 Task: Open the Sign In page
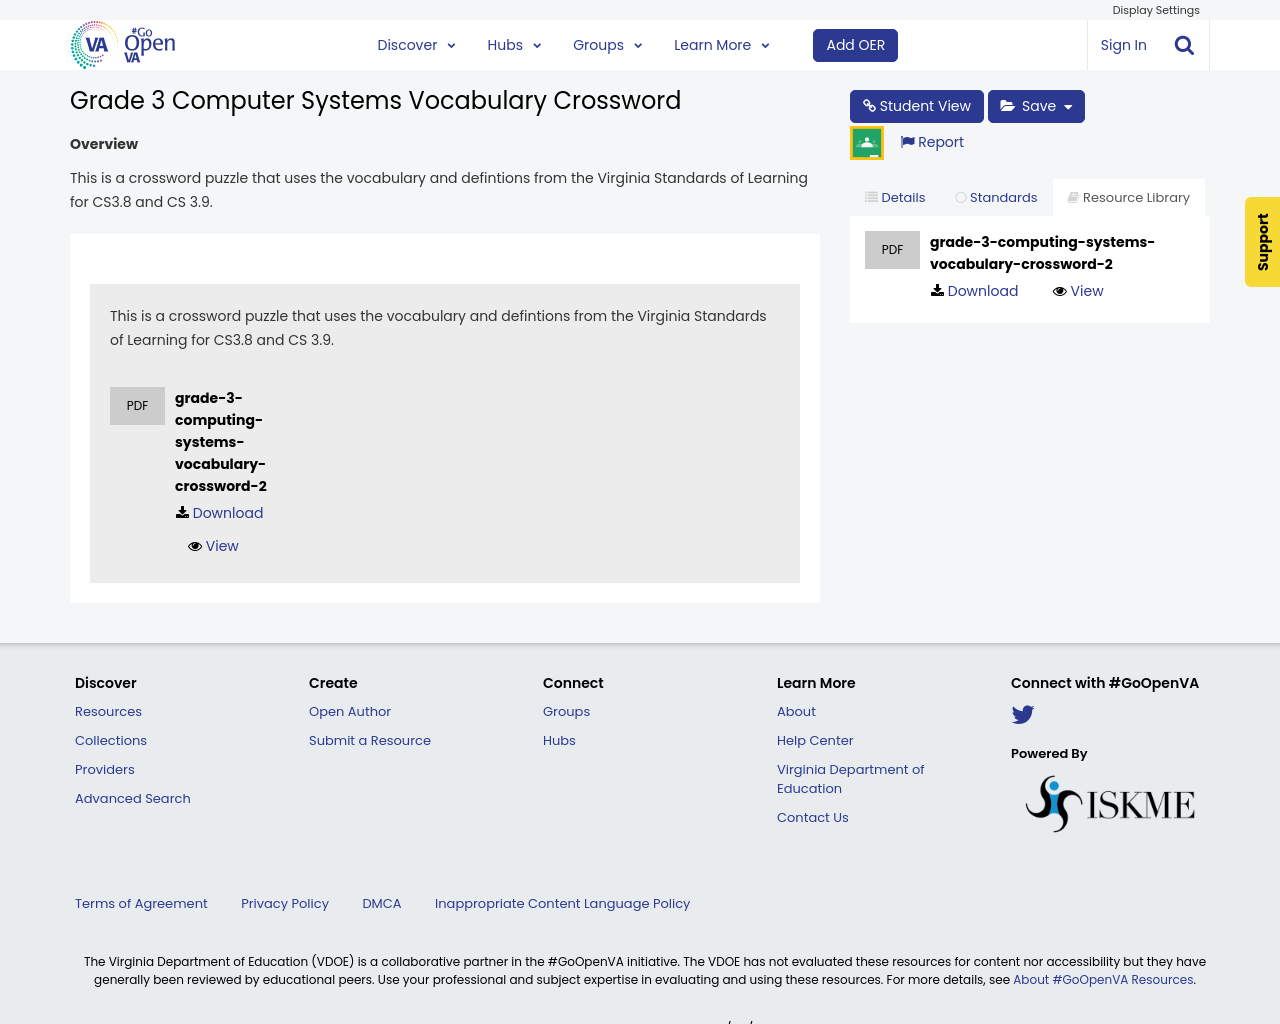pyautogui.click(x=1123, y=44)
